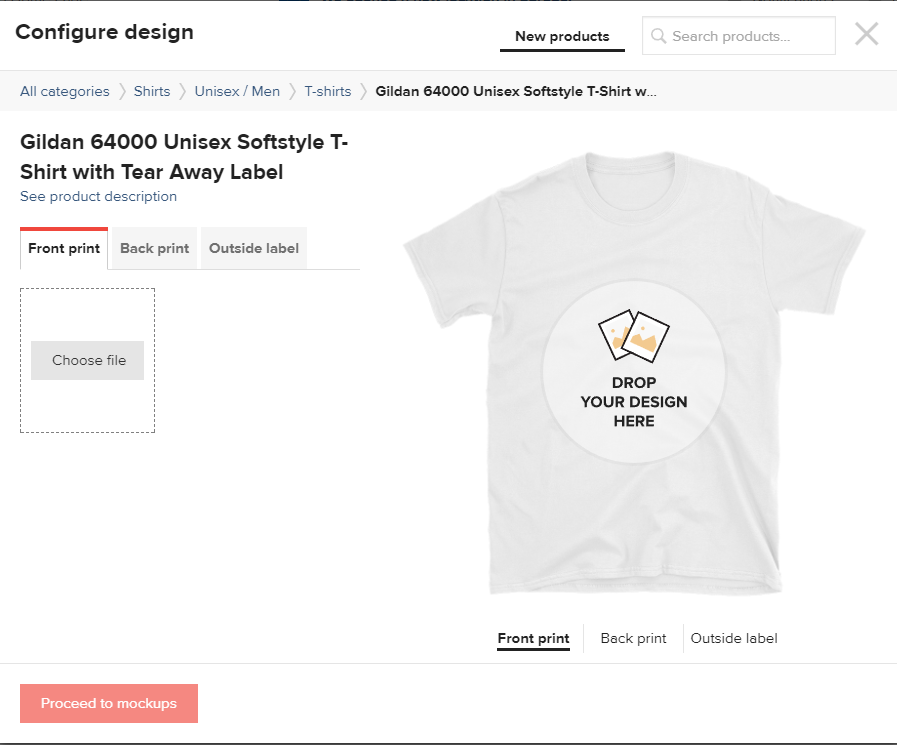The height and width of the screenshot is (745, 897).
Task: Switch to Back print tab above upload box
Action: [x=154, y=248]
